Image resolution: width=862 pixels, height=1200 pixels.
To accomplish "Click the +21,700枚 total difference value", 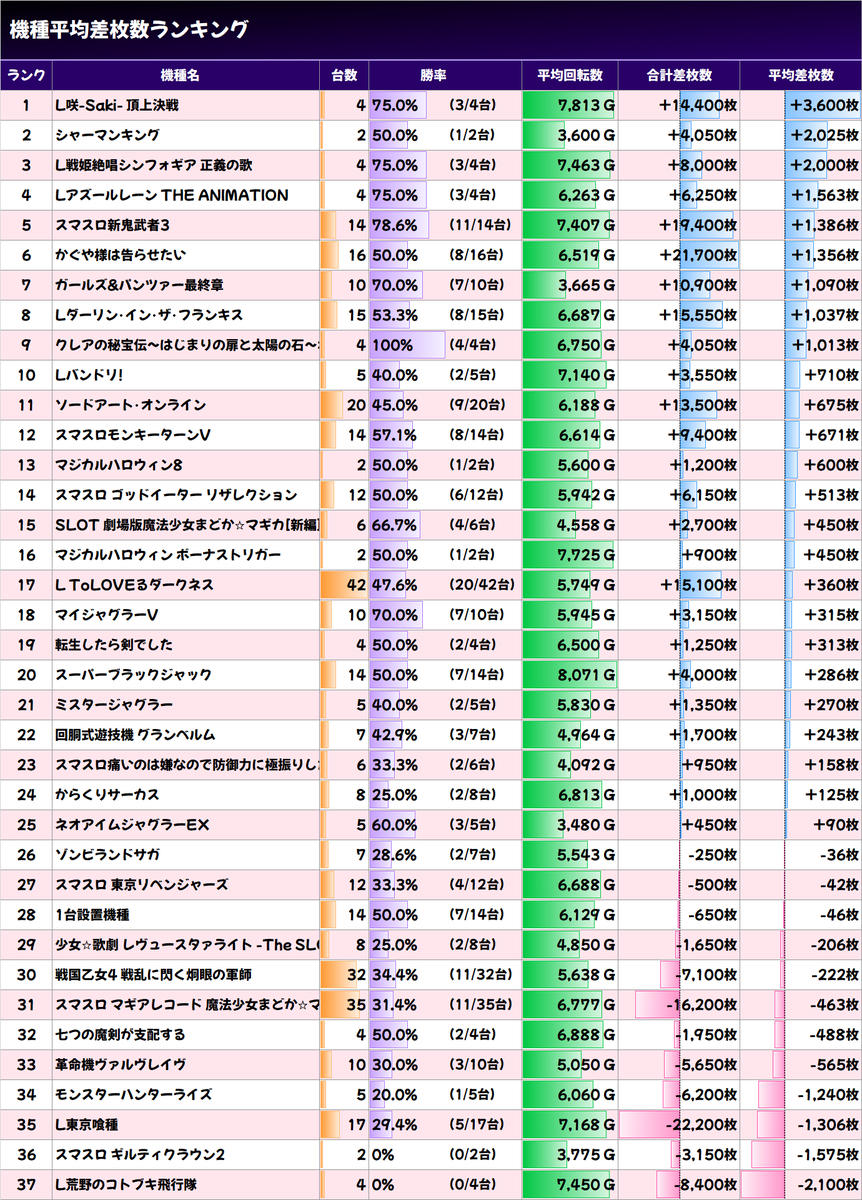I will tap(698, 255).
